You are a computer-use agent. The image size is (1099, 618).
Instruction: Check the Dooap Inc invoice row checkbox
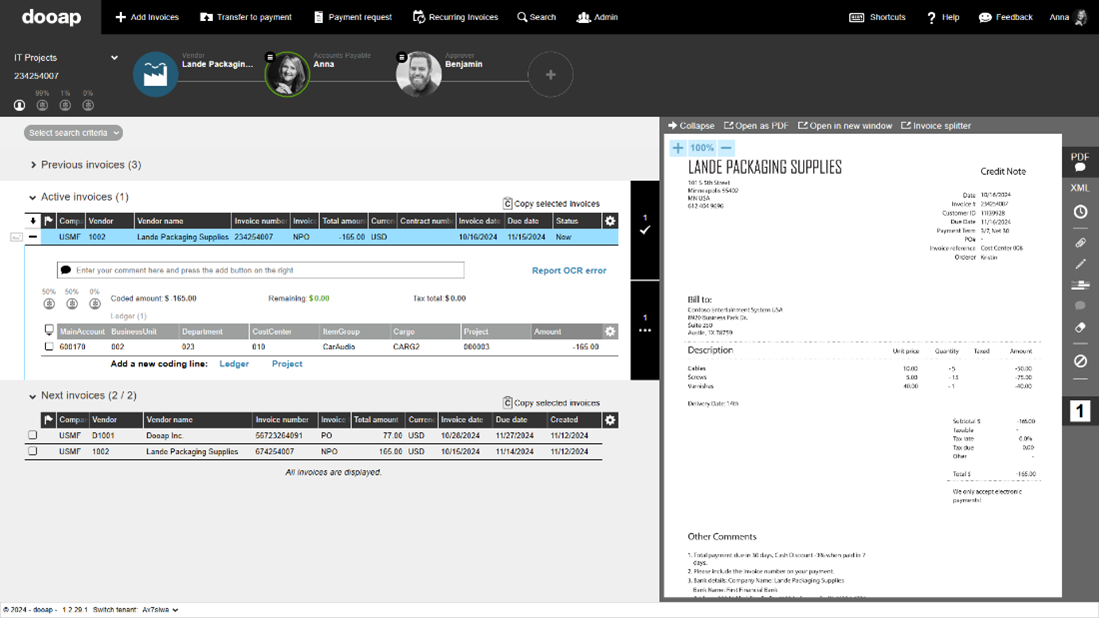32,435
